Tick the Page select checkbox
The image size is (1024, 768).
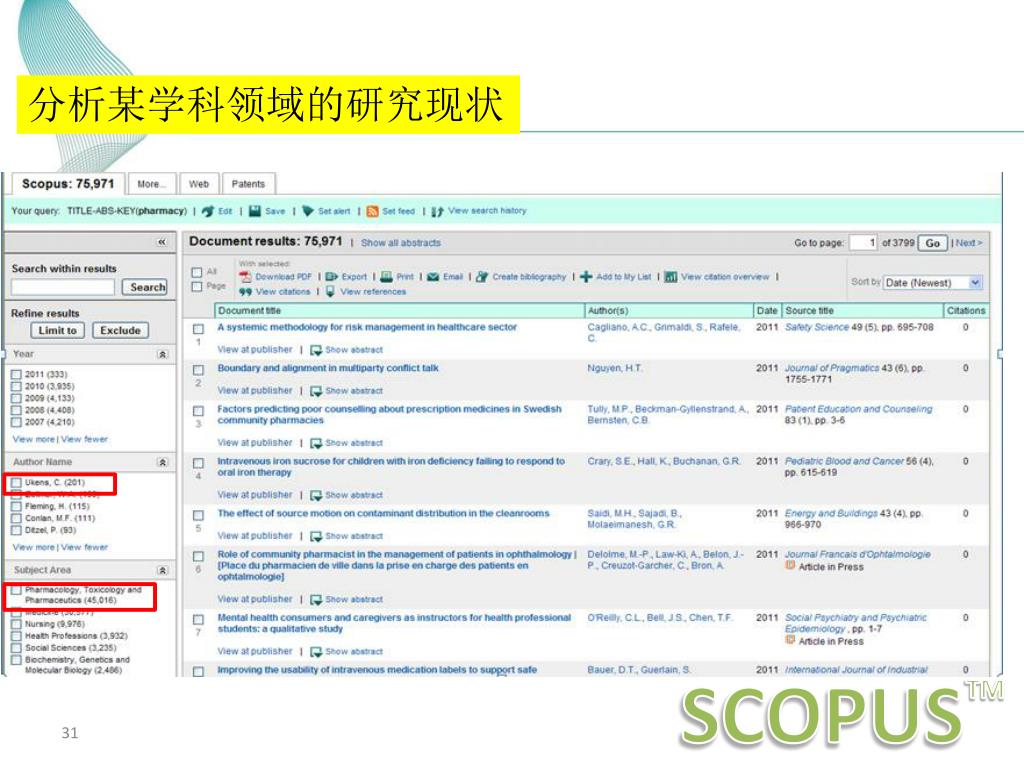coord(197,287)
